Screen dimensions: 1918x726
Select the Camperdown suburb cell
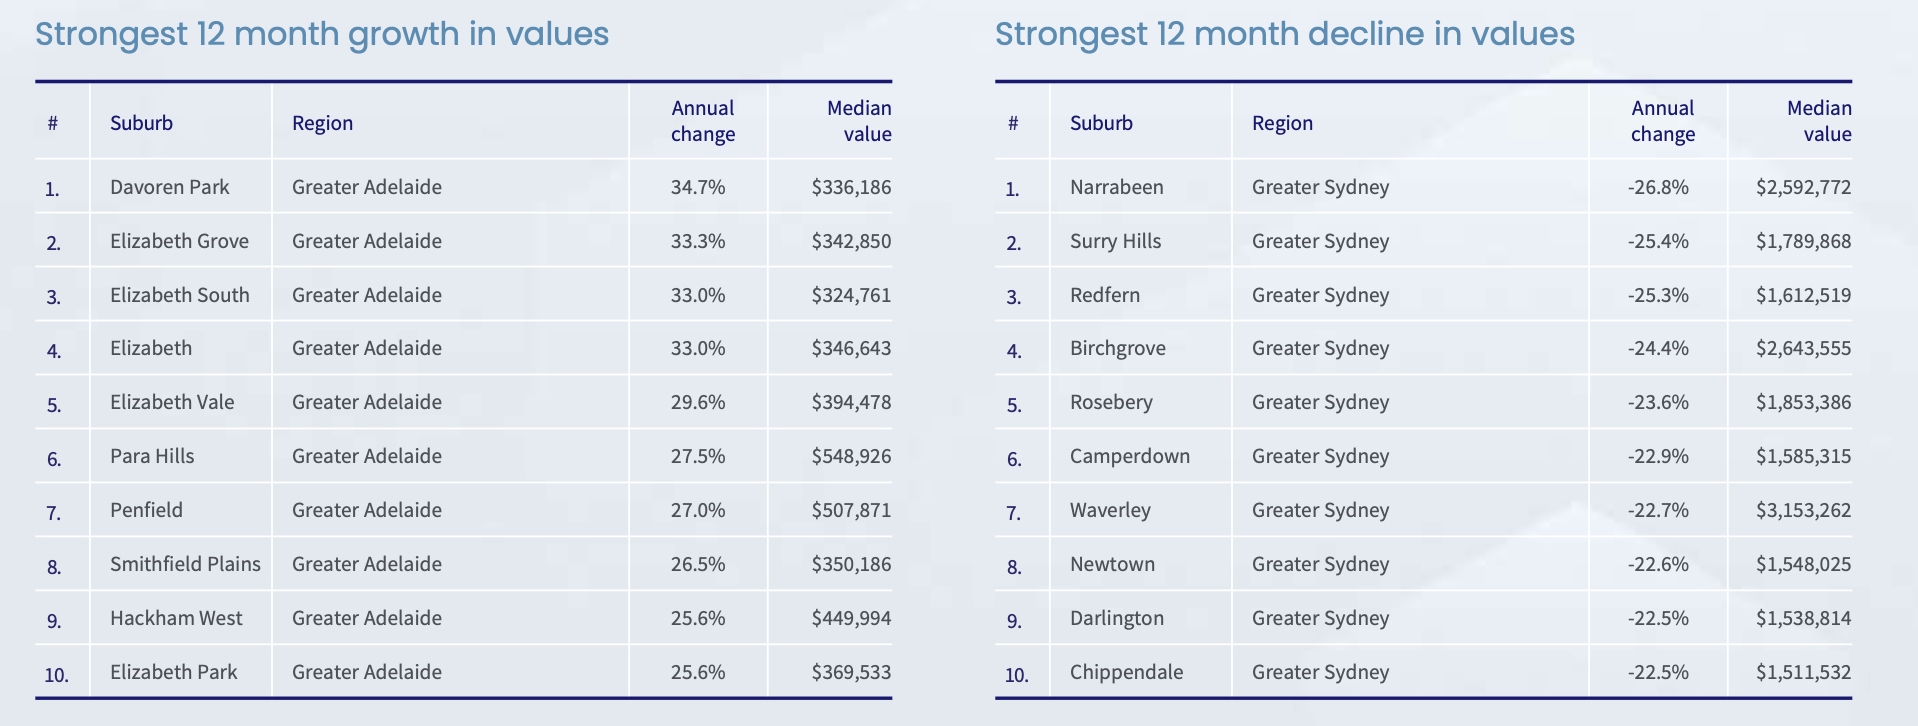pyautogui.click(x=1129, y=456)
